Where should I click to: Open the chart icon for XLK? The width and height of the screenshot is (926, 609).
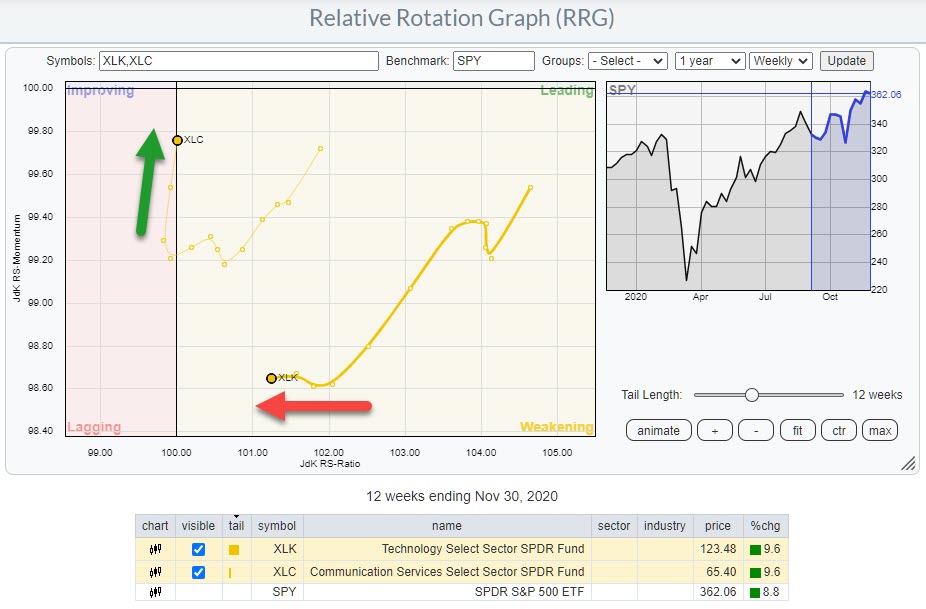pos(155,550)
